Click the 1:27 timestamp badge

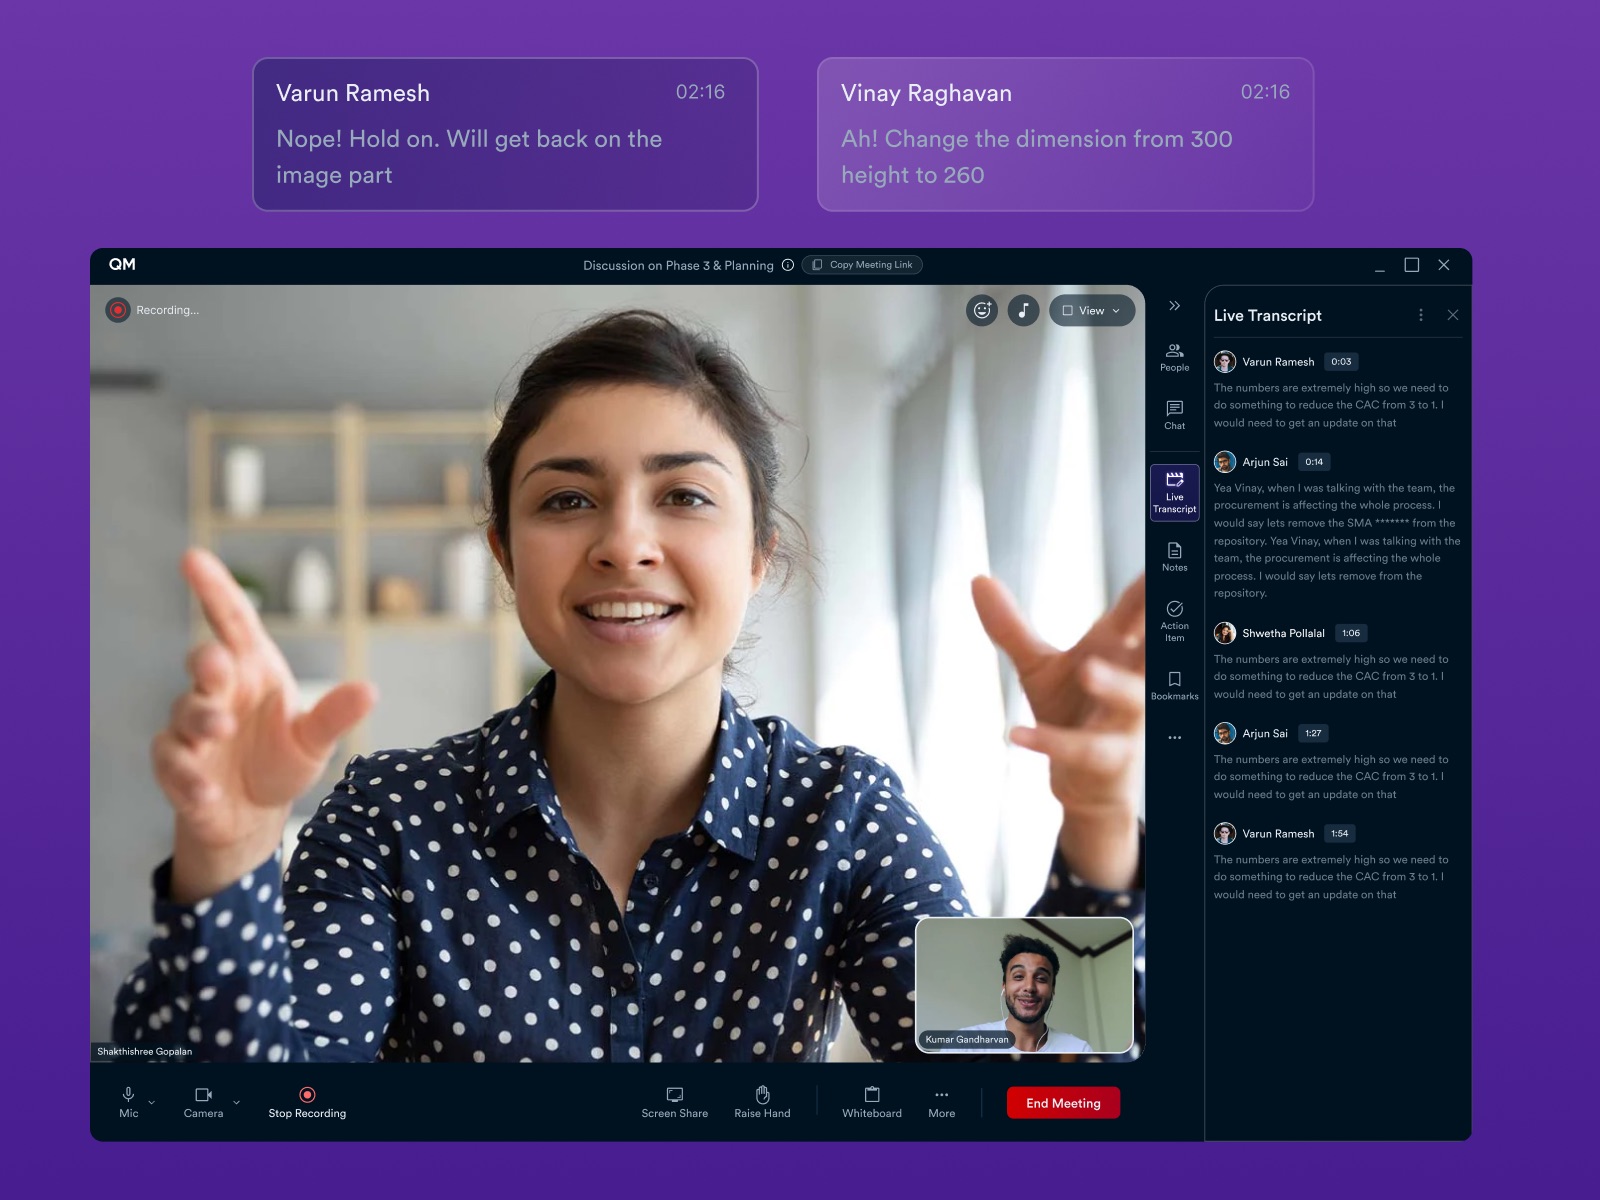1313,733
